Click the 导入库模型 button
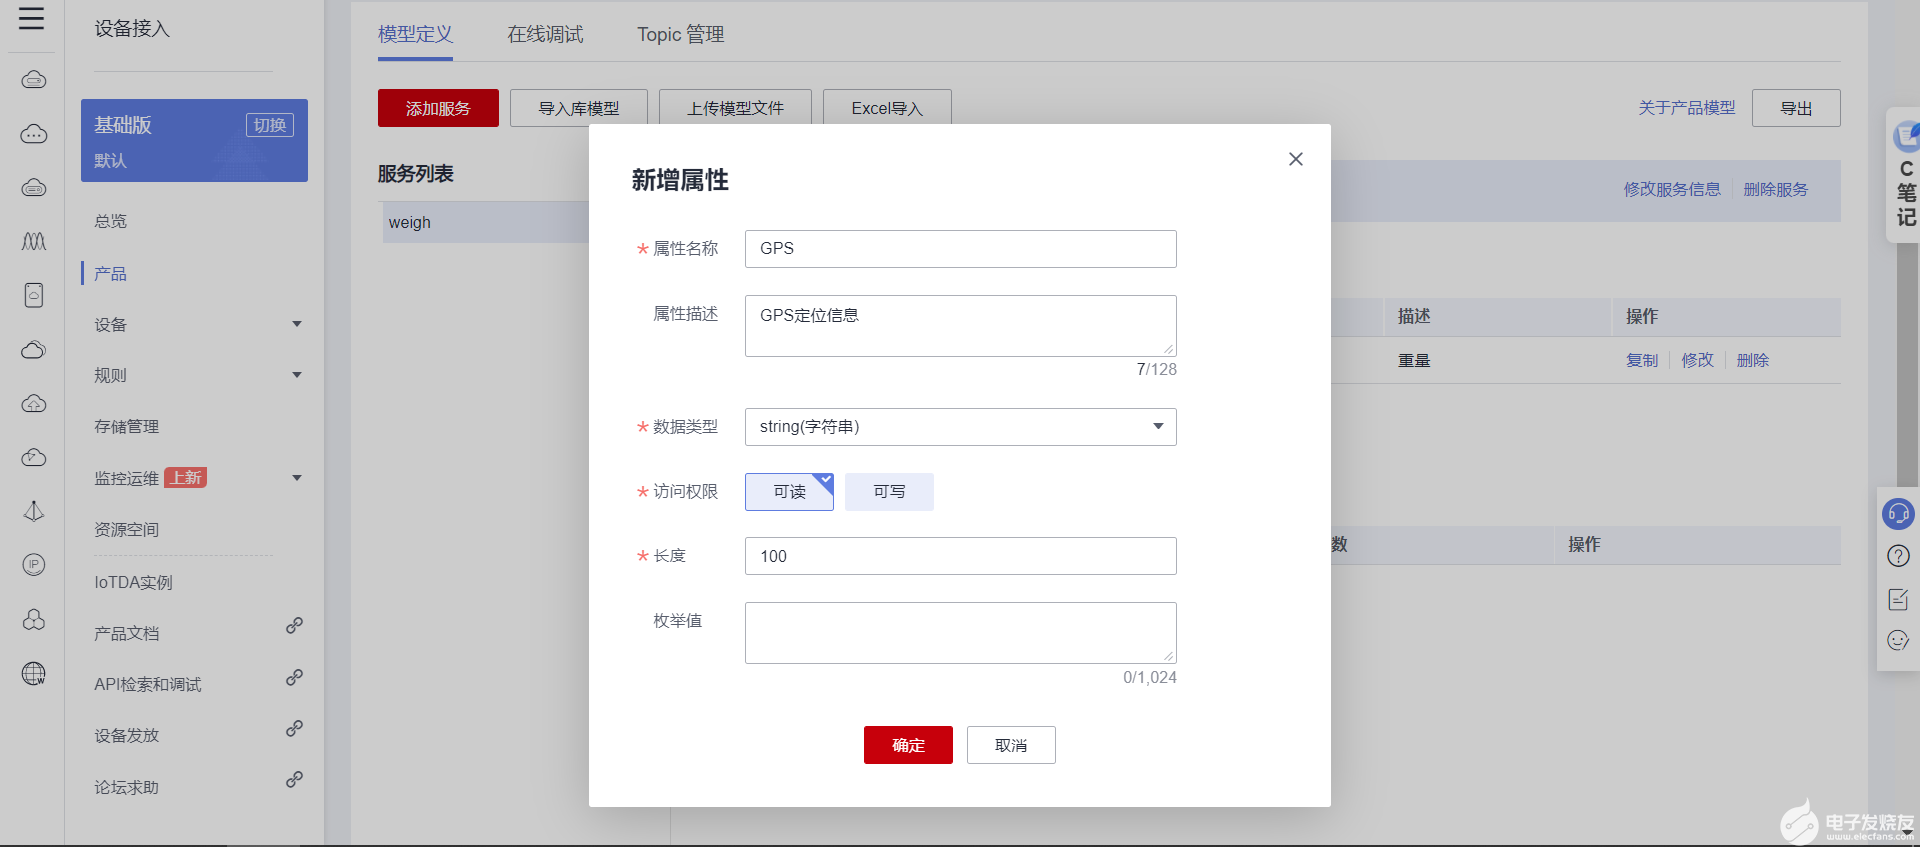Screen dimensions: 1920x847 coord(579,108)
